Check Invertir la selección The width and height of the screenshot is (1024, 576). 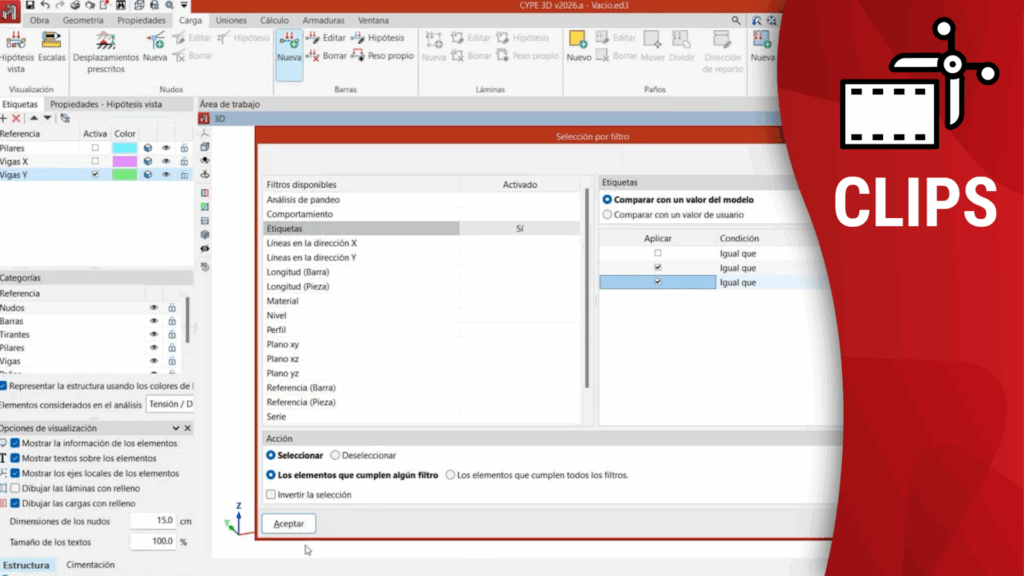coord(271,494)
